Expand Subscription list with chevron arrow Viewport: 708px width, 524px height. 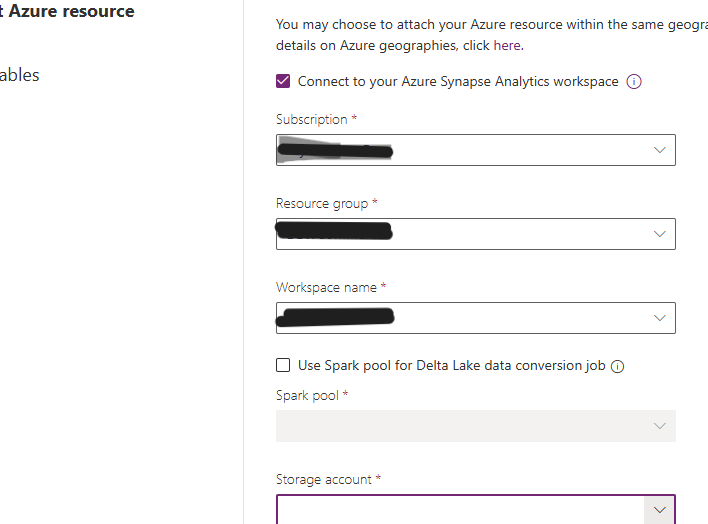[x=660, y=150]
